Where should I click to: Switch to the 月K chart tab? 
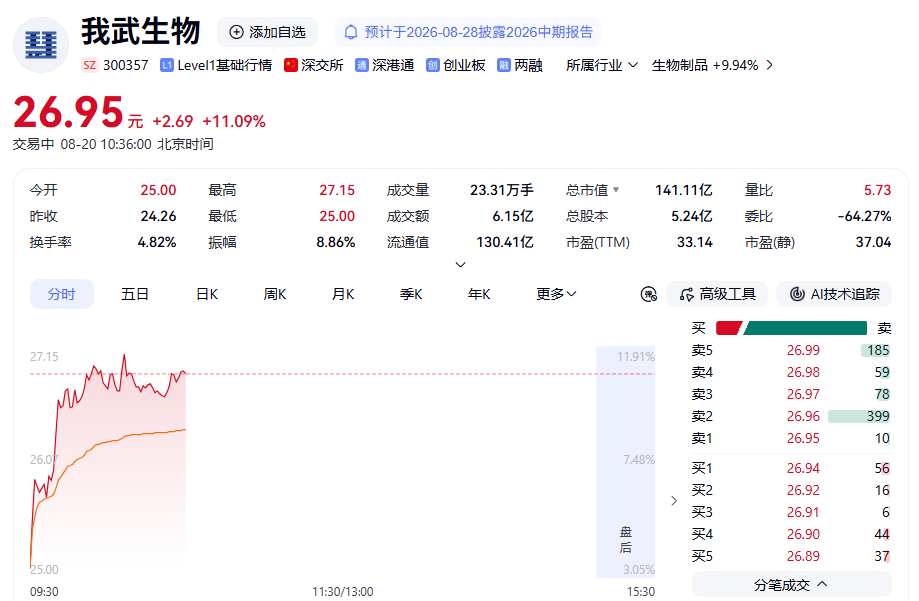[x=343, y=294]
